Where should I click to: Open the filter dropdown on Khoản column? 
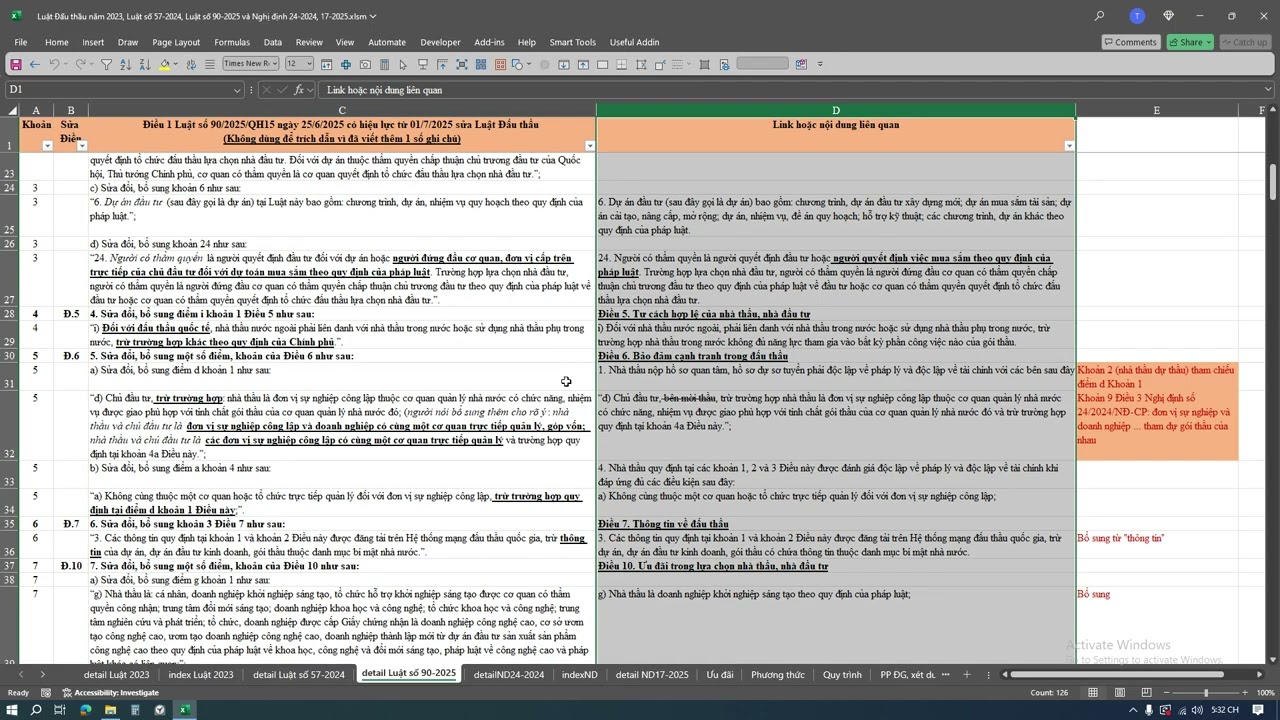pyautogui.click(x=47, y=146)
